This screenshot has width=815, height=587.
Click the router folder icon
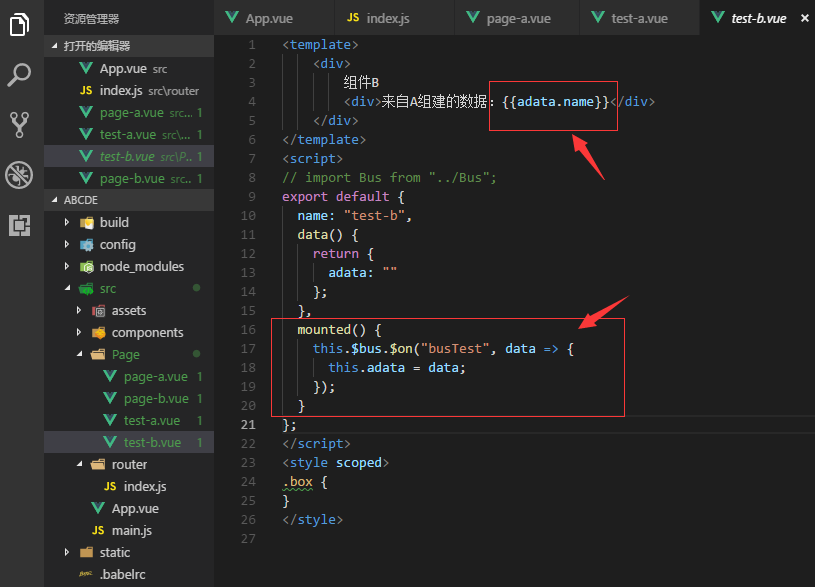pyautogui.click(x=98, y=464)
